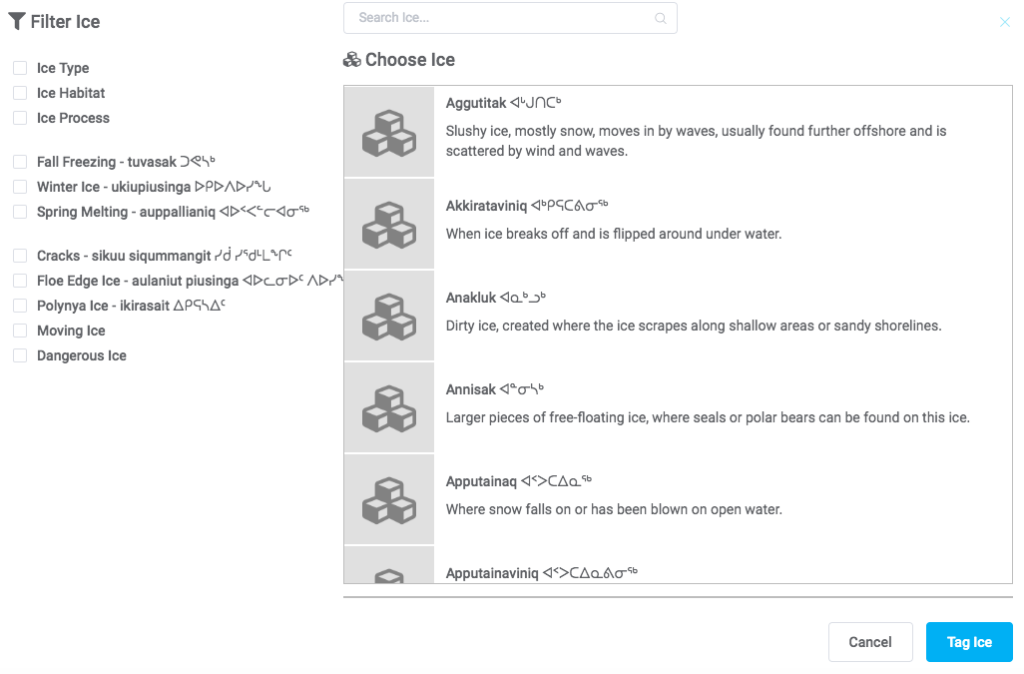This screenshot has width=1024, height=674.
Task: Select the Winter Ice - ukiupiusinga checkbox
Action: click(x=20, y=187)
